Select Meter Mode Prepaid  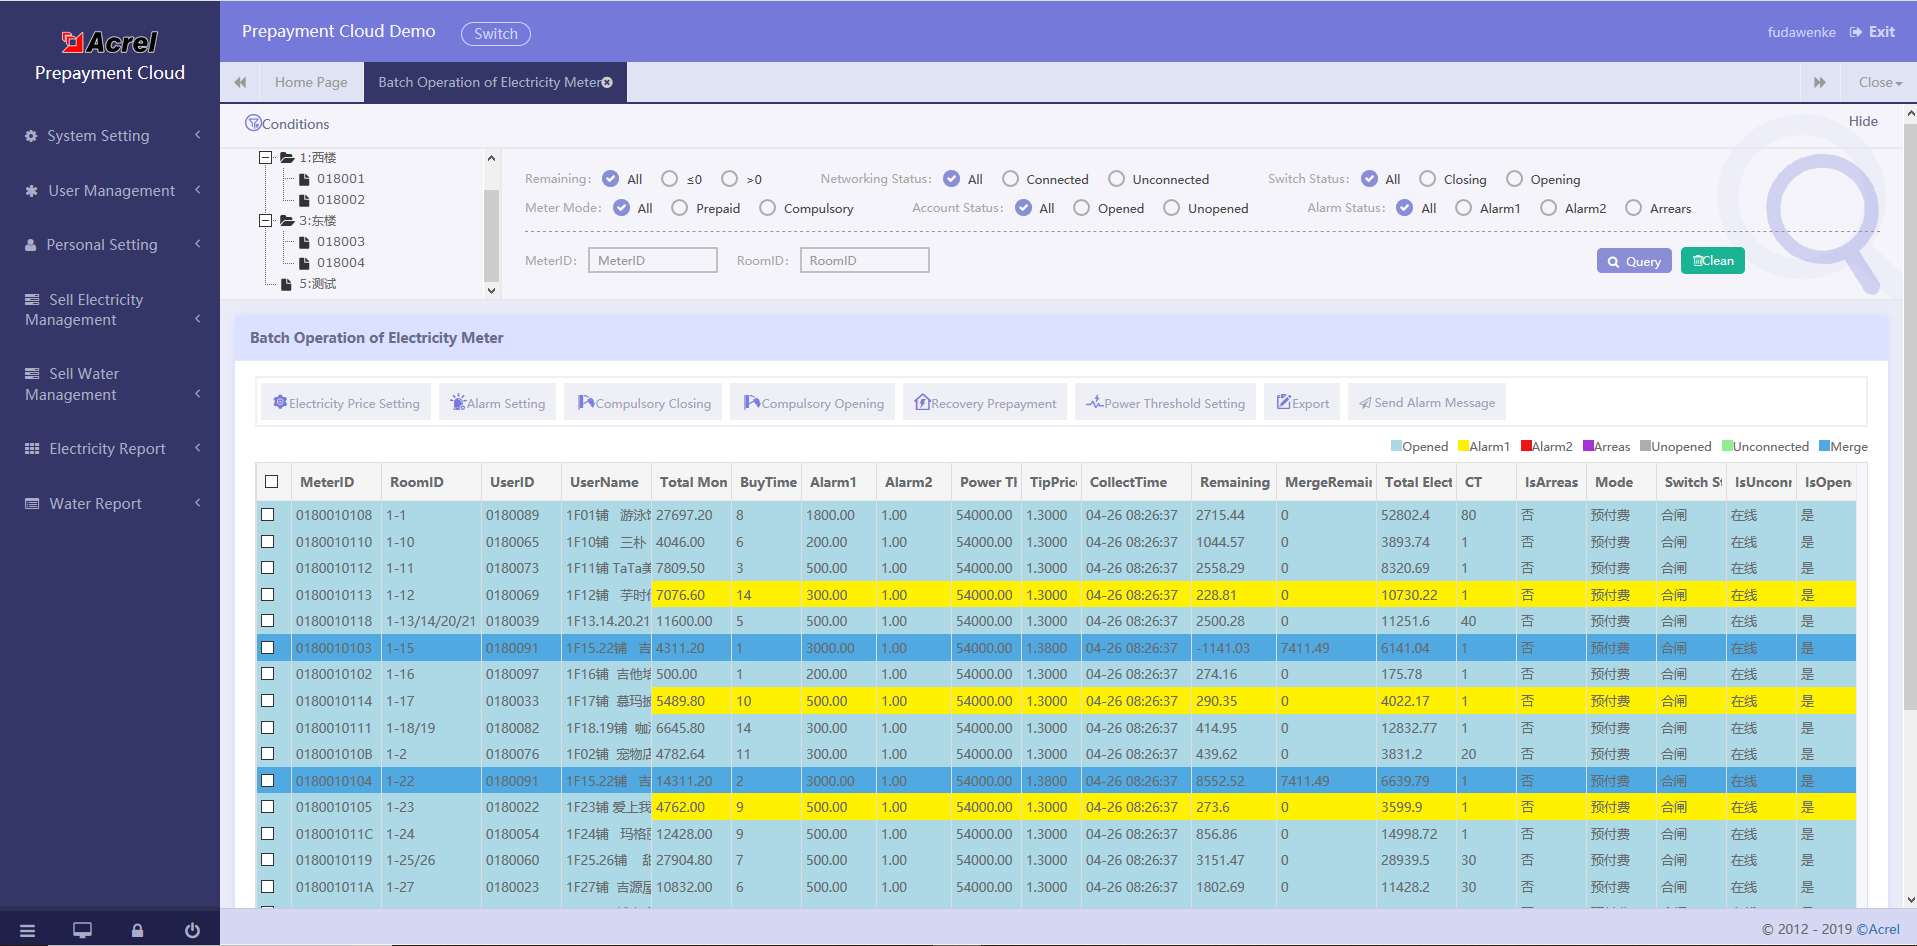(x=679, y=208)
